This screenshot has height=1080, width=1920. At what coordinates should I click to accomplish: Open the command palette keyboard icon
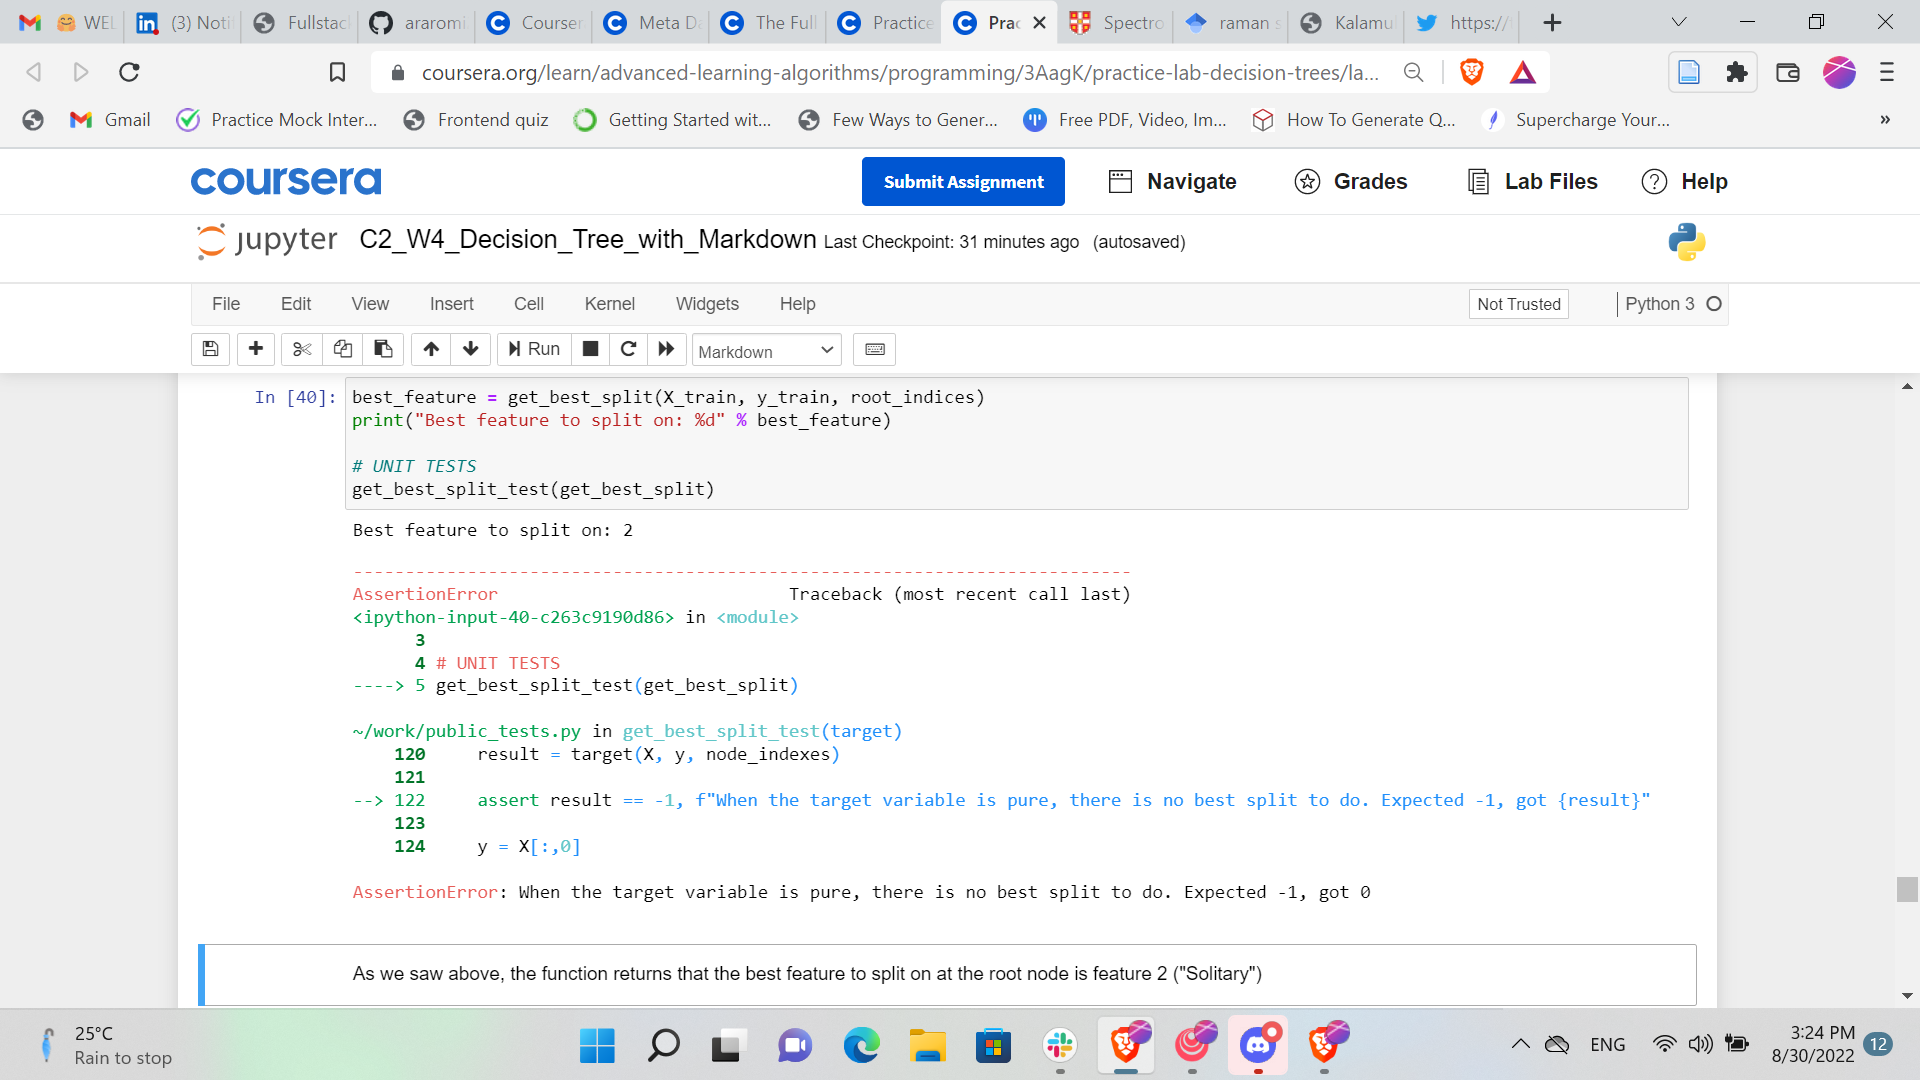point(875,349)
